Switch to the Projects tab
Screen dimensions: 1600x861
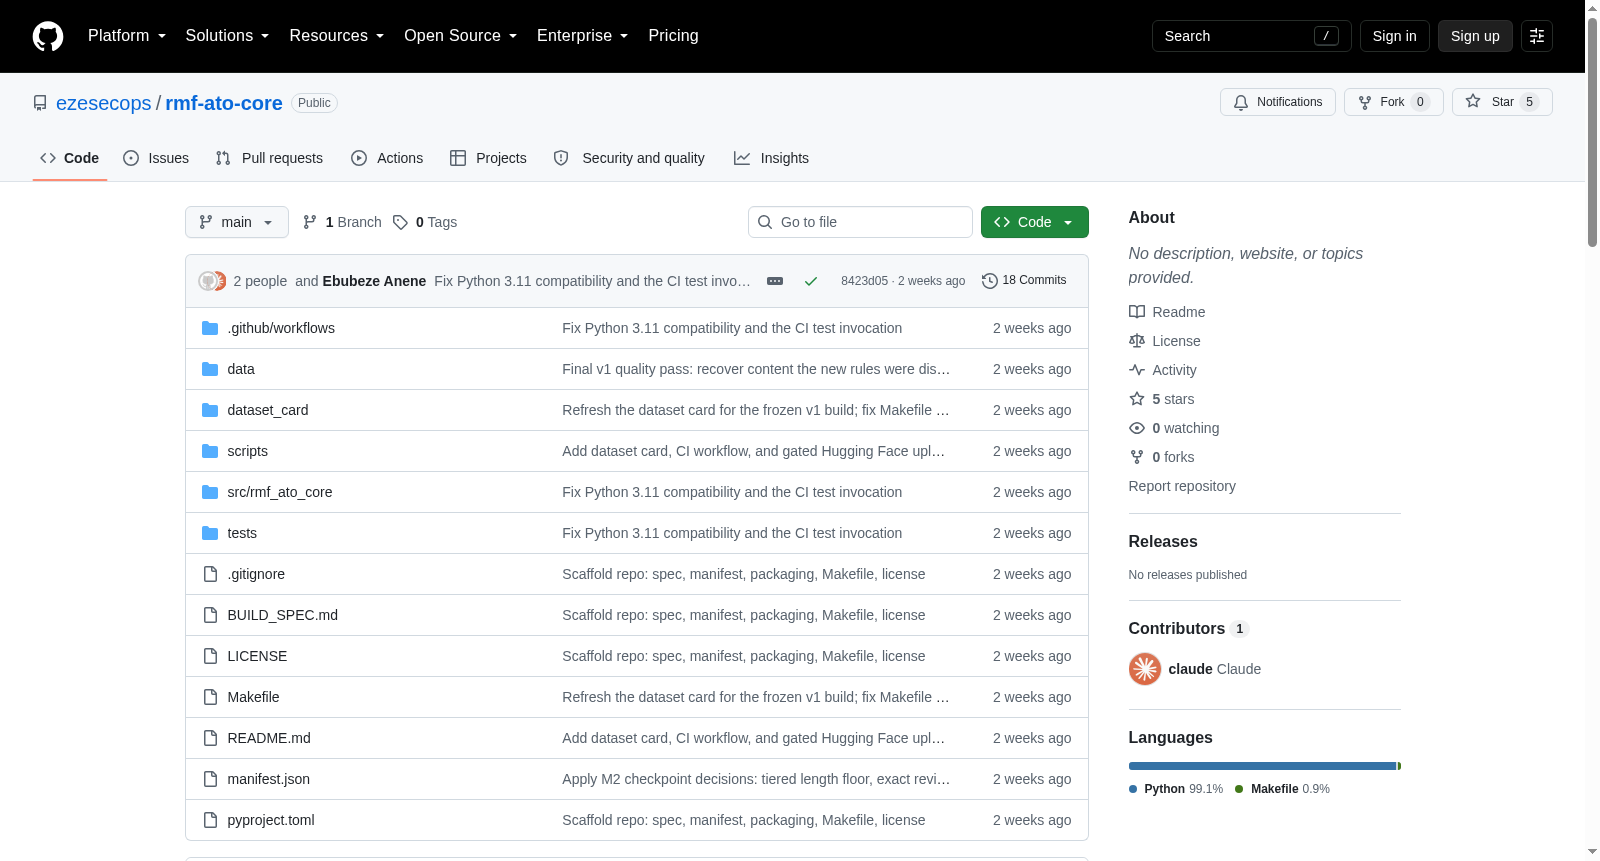[x=488, y=158]
